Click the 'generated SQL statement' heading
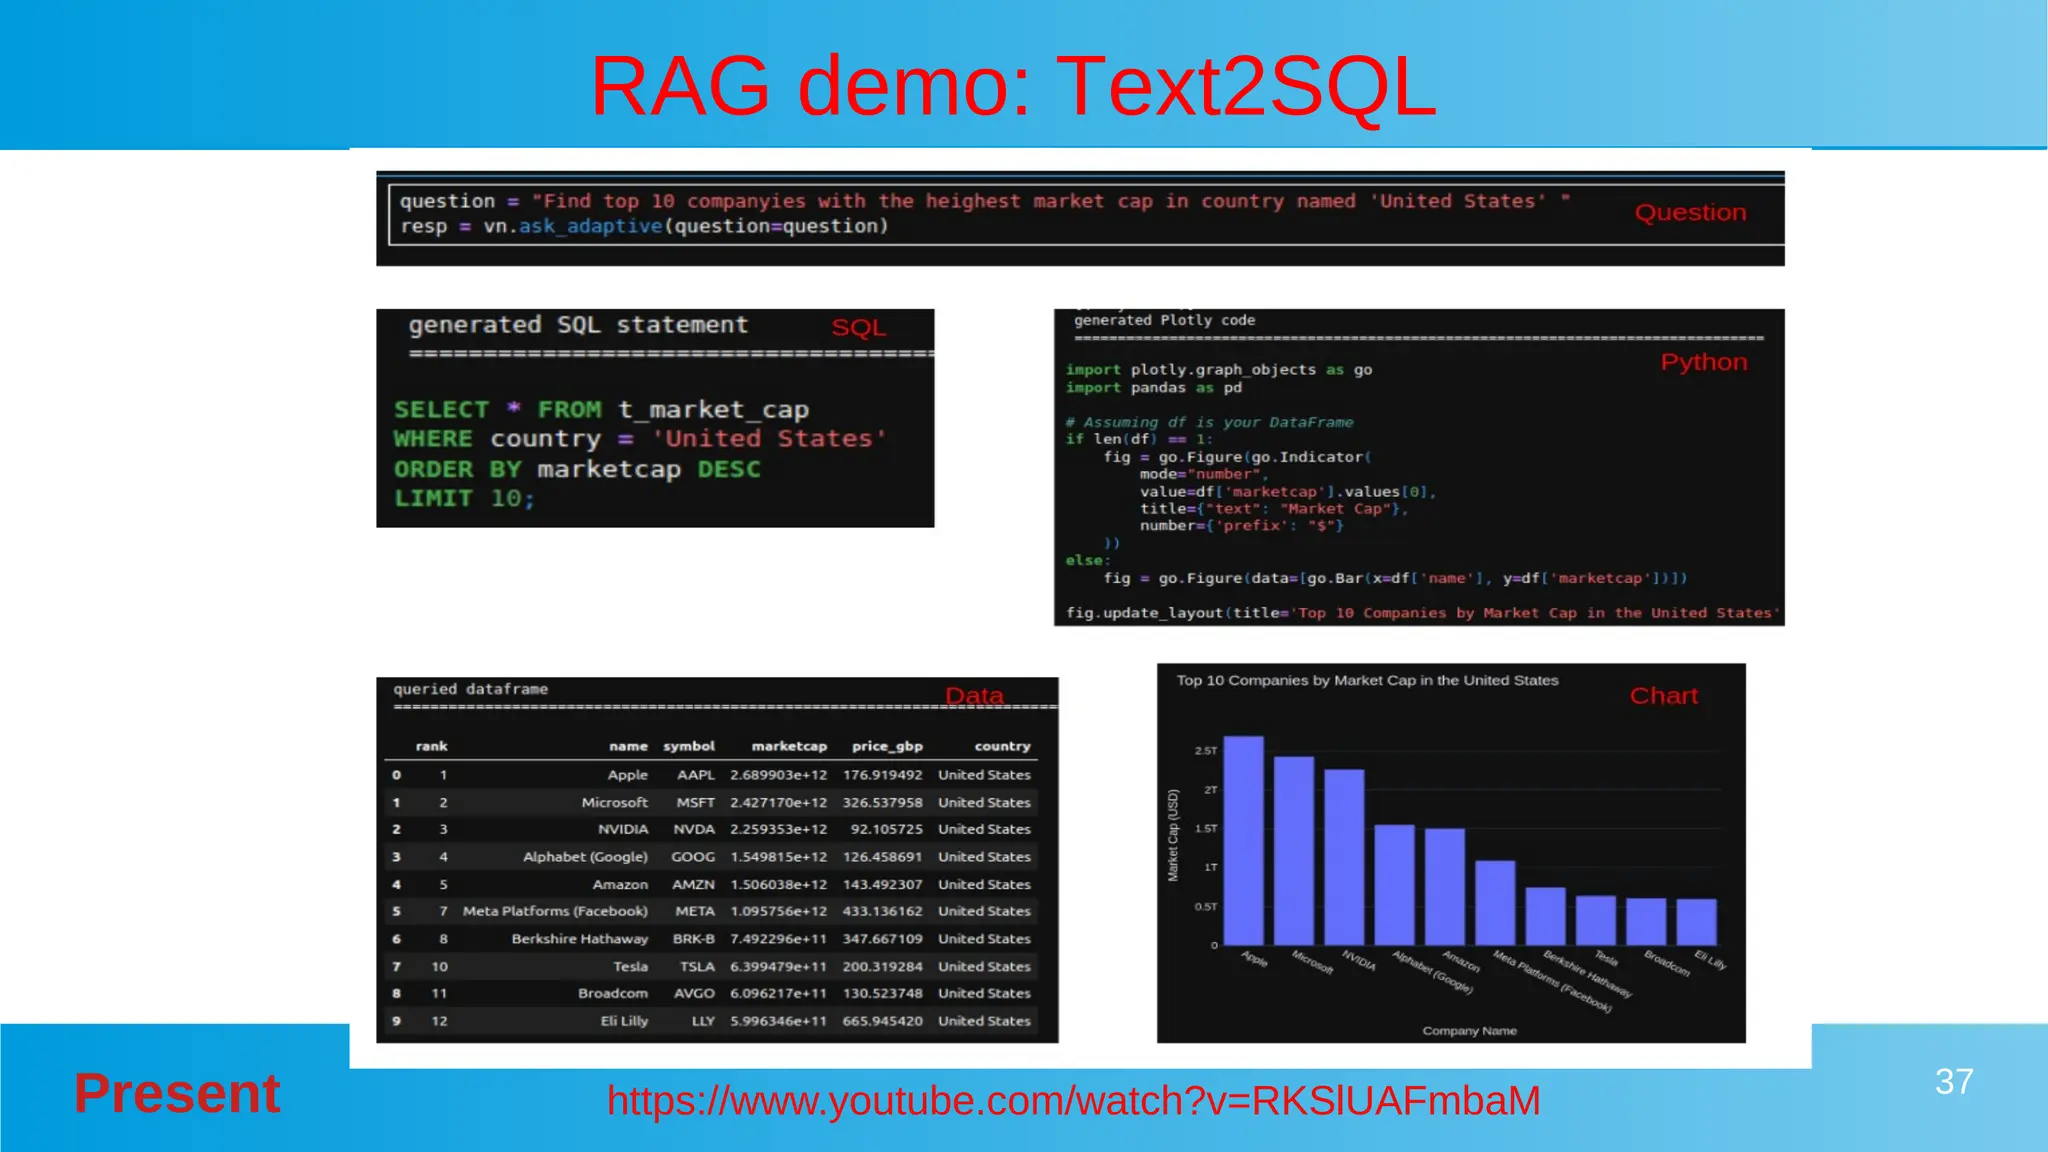 [x=578, y=325]
